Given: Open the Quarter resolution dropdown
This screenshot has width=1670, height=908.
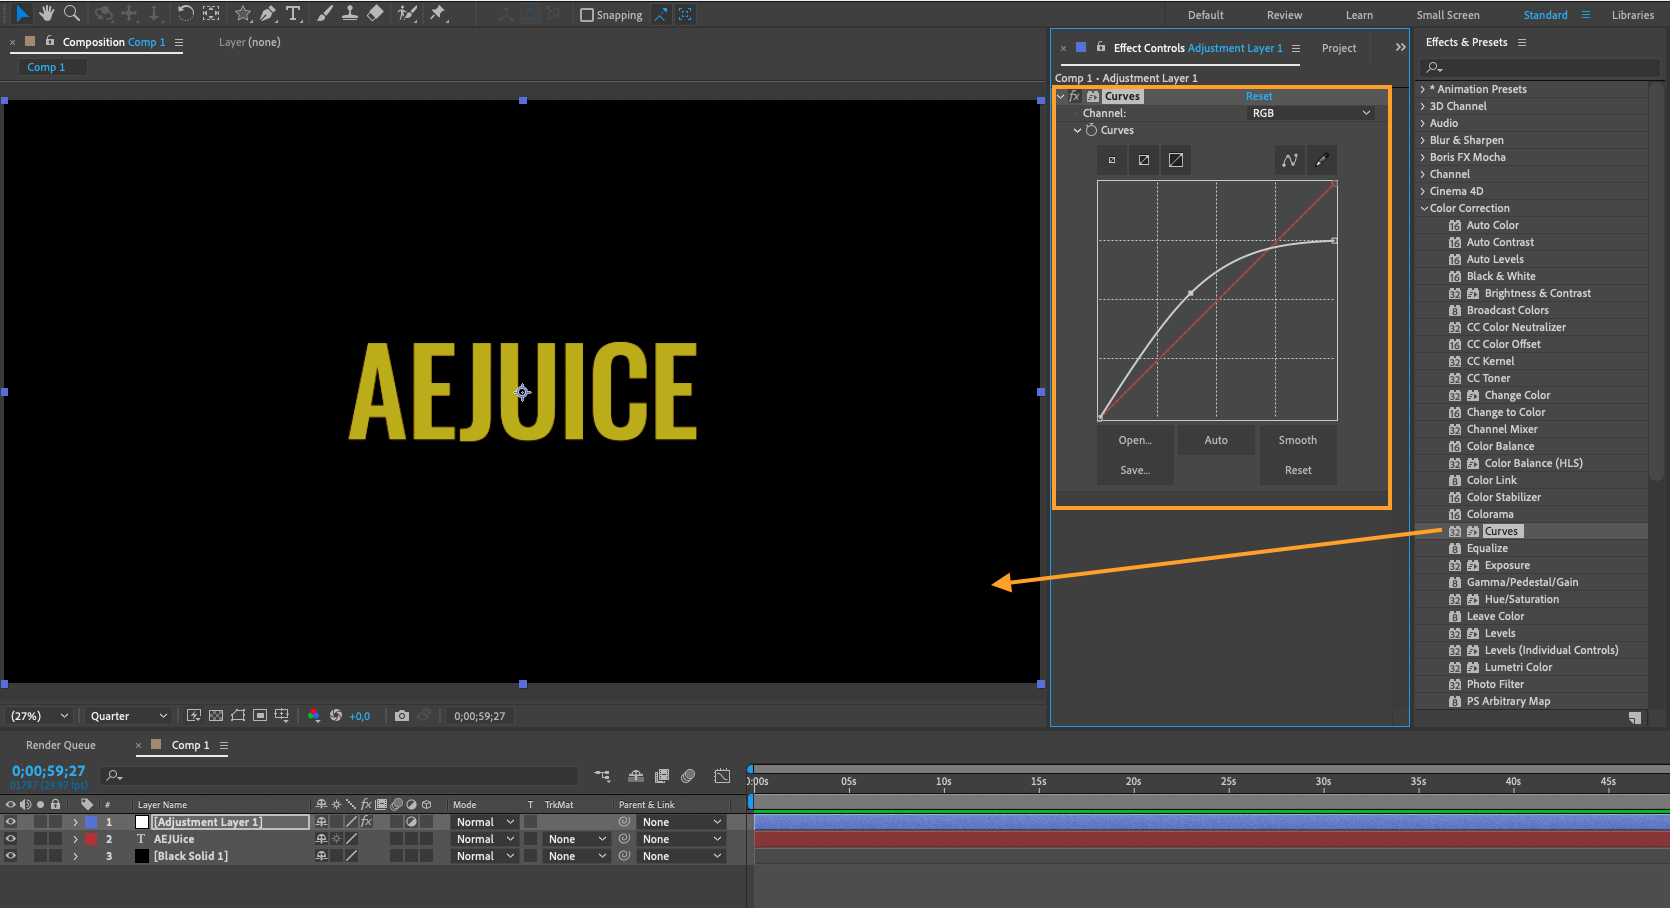Looking at the screenshot, I should pyautogui.click(x=128, y=716).
